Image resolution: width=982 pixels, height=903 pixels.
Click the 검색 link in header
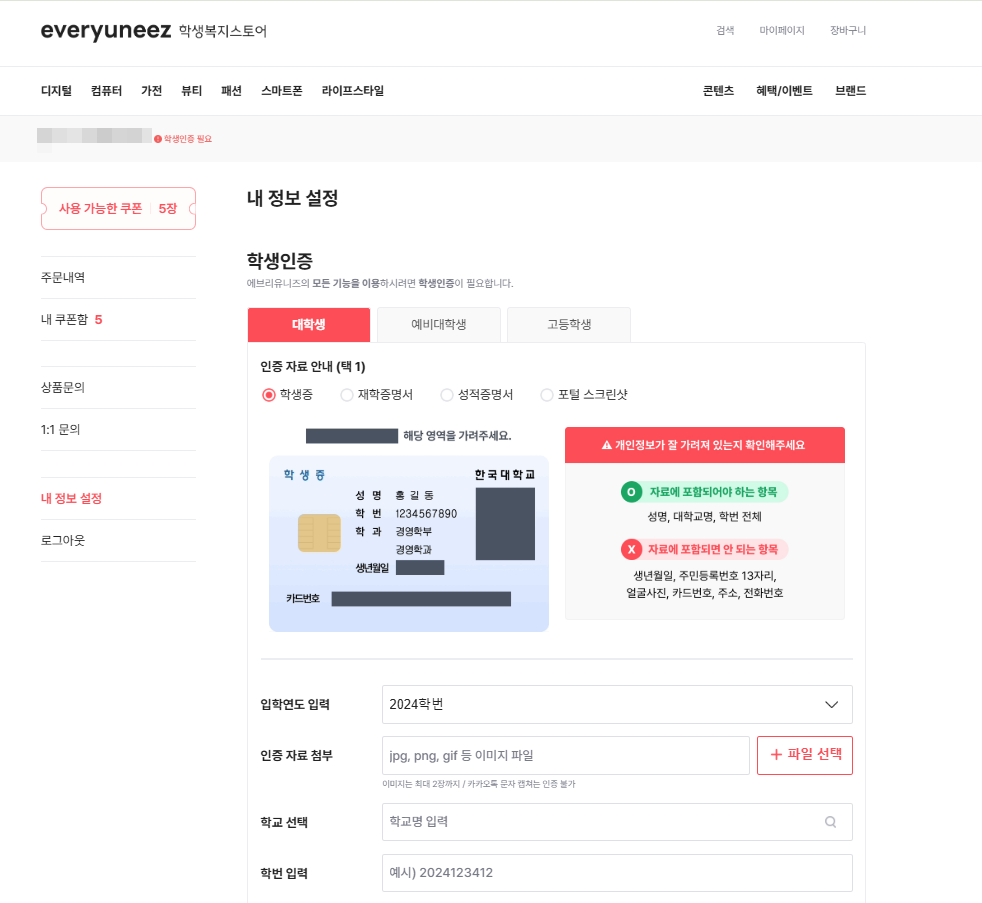[725, 30]
